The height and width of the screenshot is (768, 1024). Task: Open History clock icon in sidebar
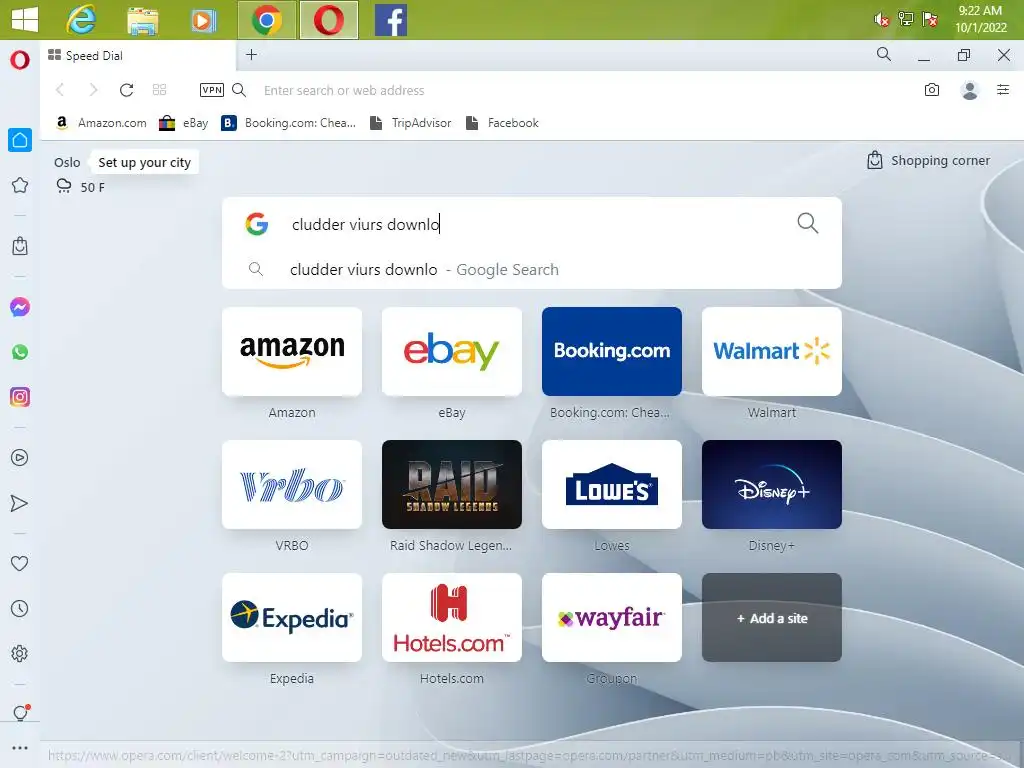20,609
